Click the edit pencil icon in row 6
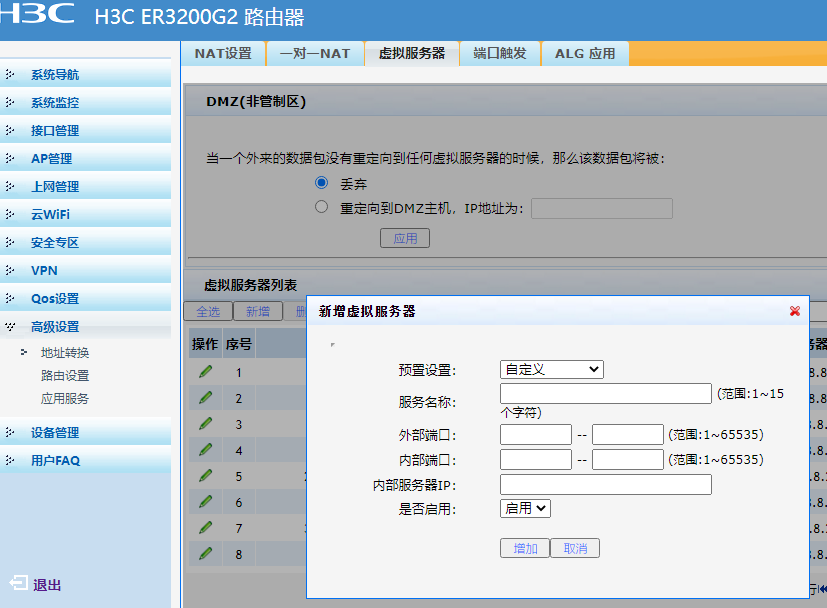This screenshot has height=608, width=827. pyautogui.click(x=206, y=501)
